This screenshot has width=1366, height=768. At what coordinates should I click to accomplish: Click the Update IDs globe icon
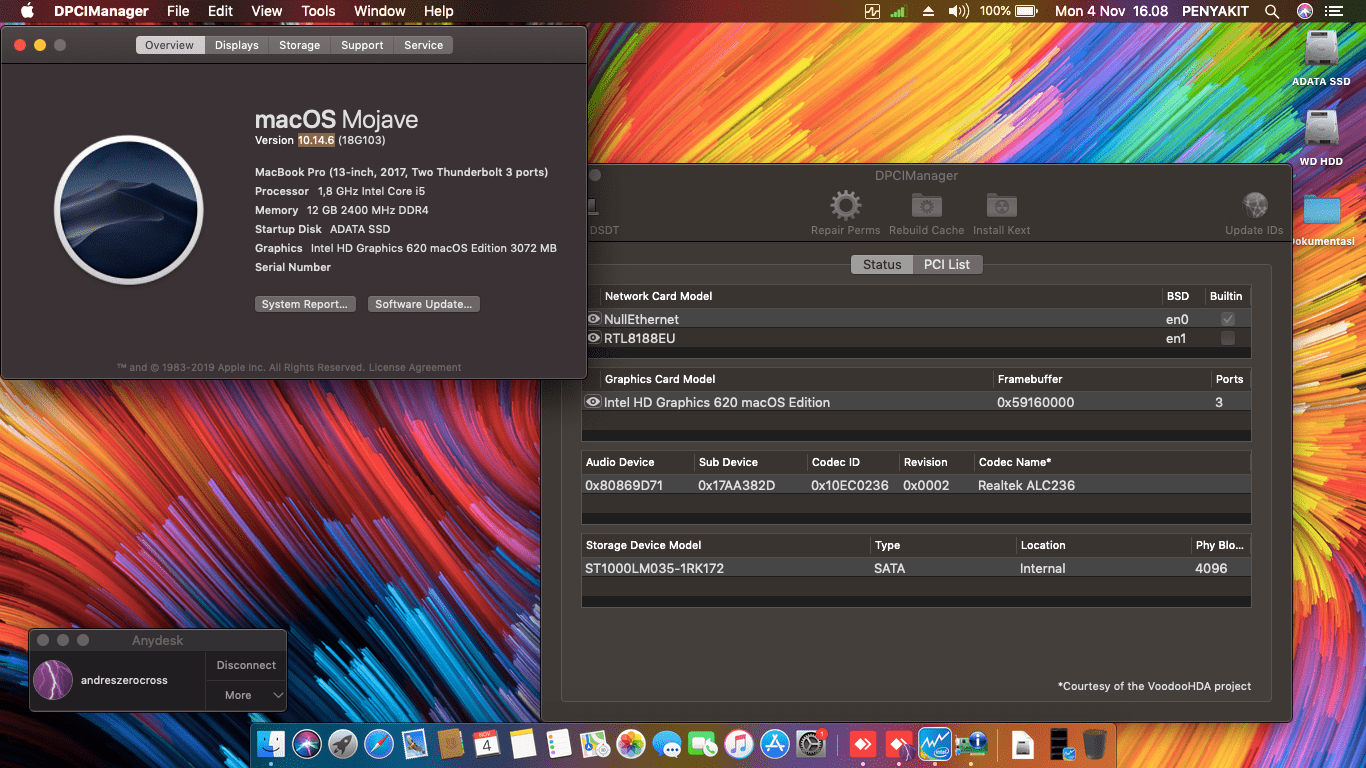[1253, 206]
